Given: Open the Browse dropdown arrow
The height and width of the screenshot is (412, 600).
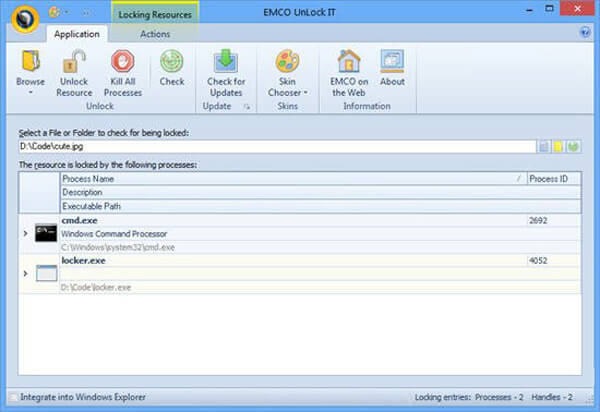Looking at the screenshot, I should click(31, 92).
